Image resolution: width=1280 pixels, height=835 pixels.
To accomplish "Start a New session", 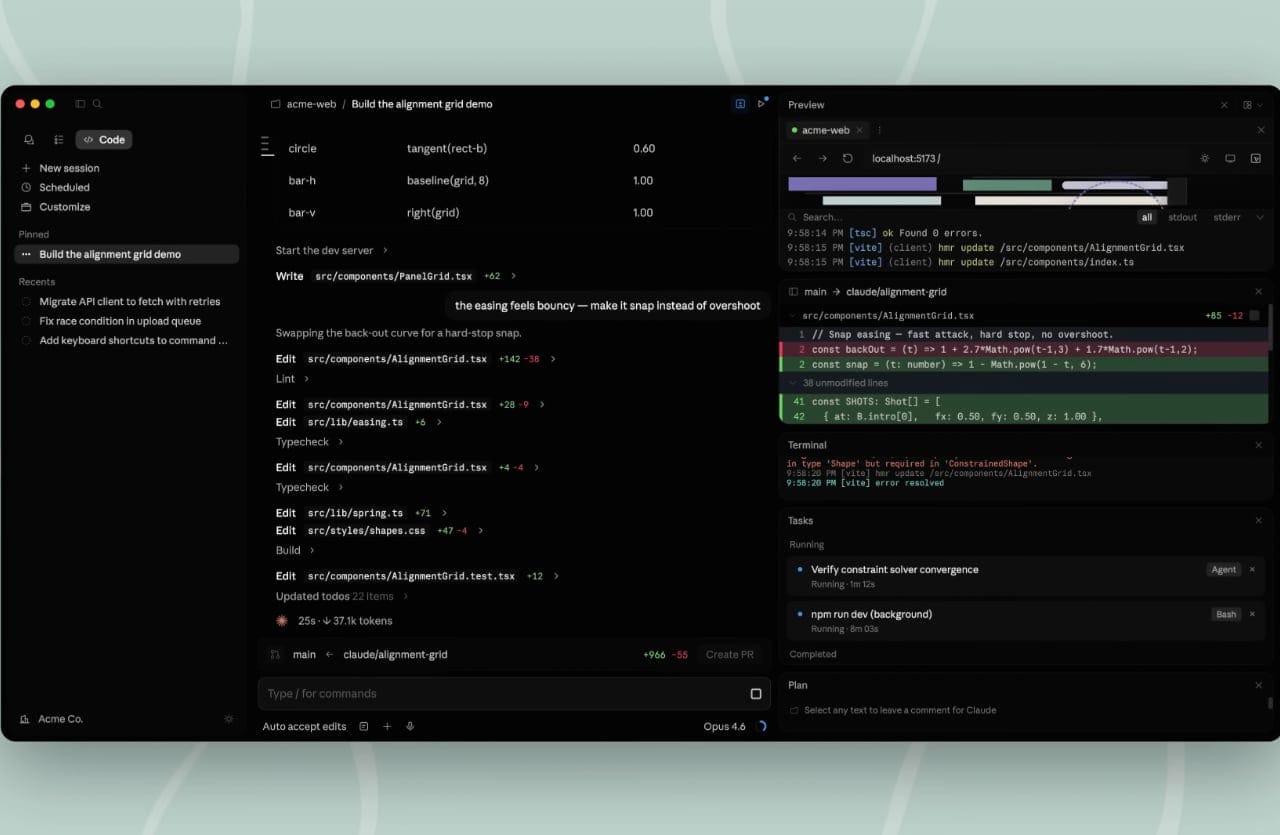I will pos(70,168).
